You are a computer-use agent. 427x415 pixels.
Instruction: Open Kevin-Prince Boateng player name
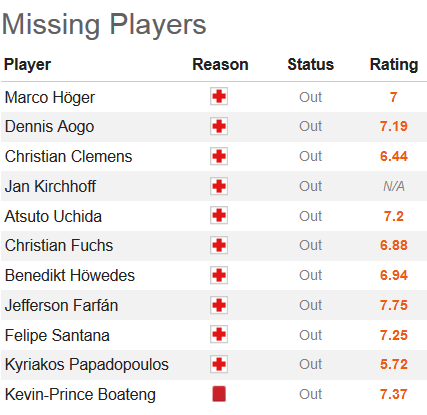(80, 395)
